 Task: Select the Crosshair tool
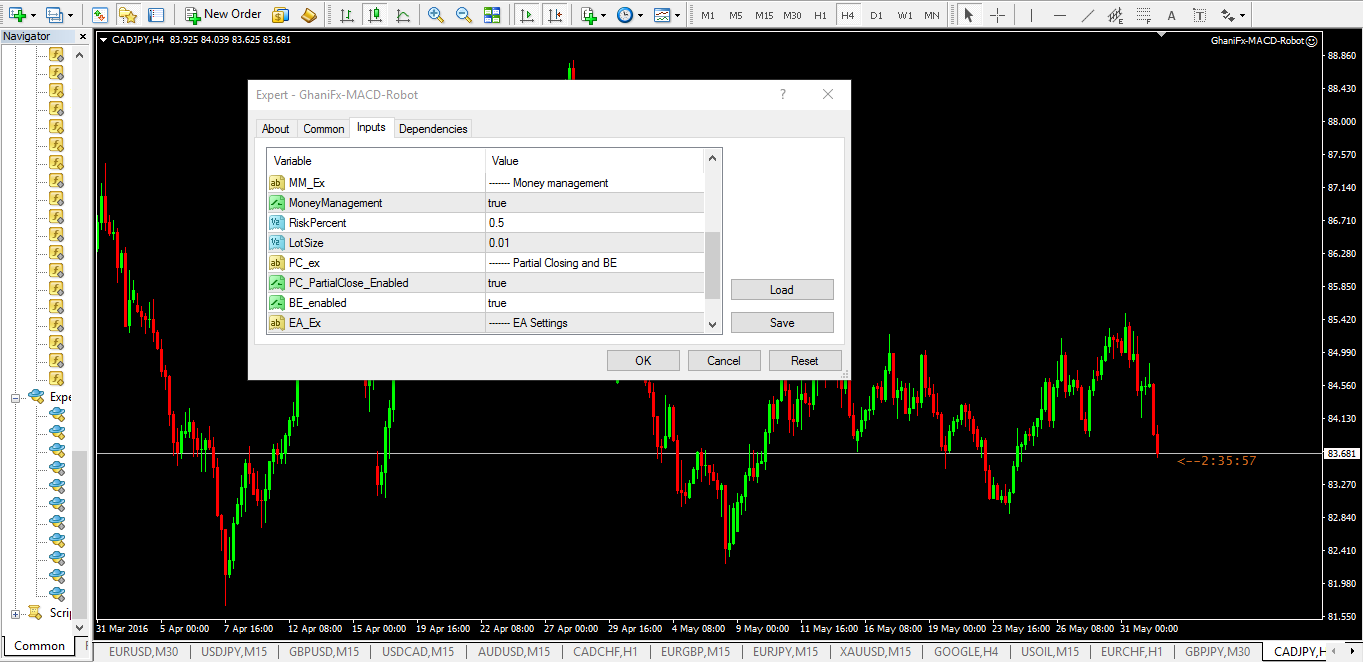pos(998,14)
